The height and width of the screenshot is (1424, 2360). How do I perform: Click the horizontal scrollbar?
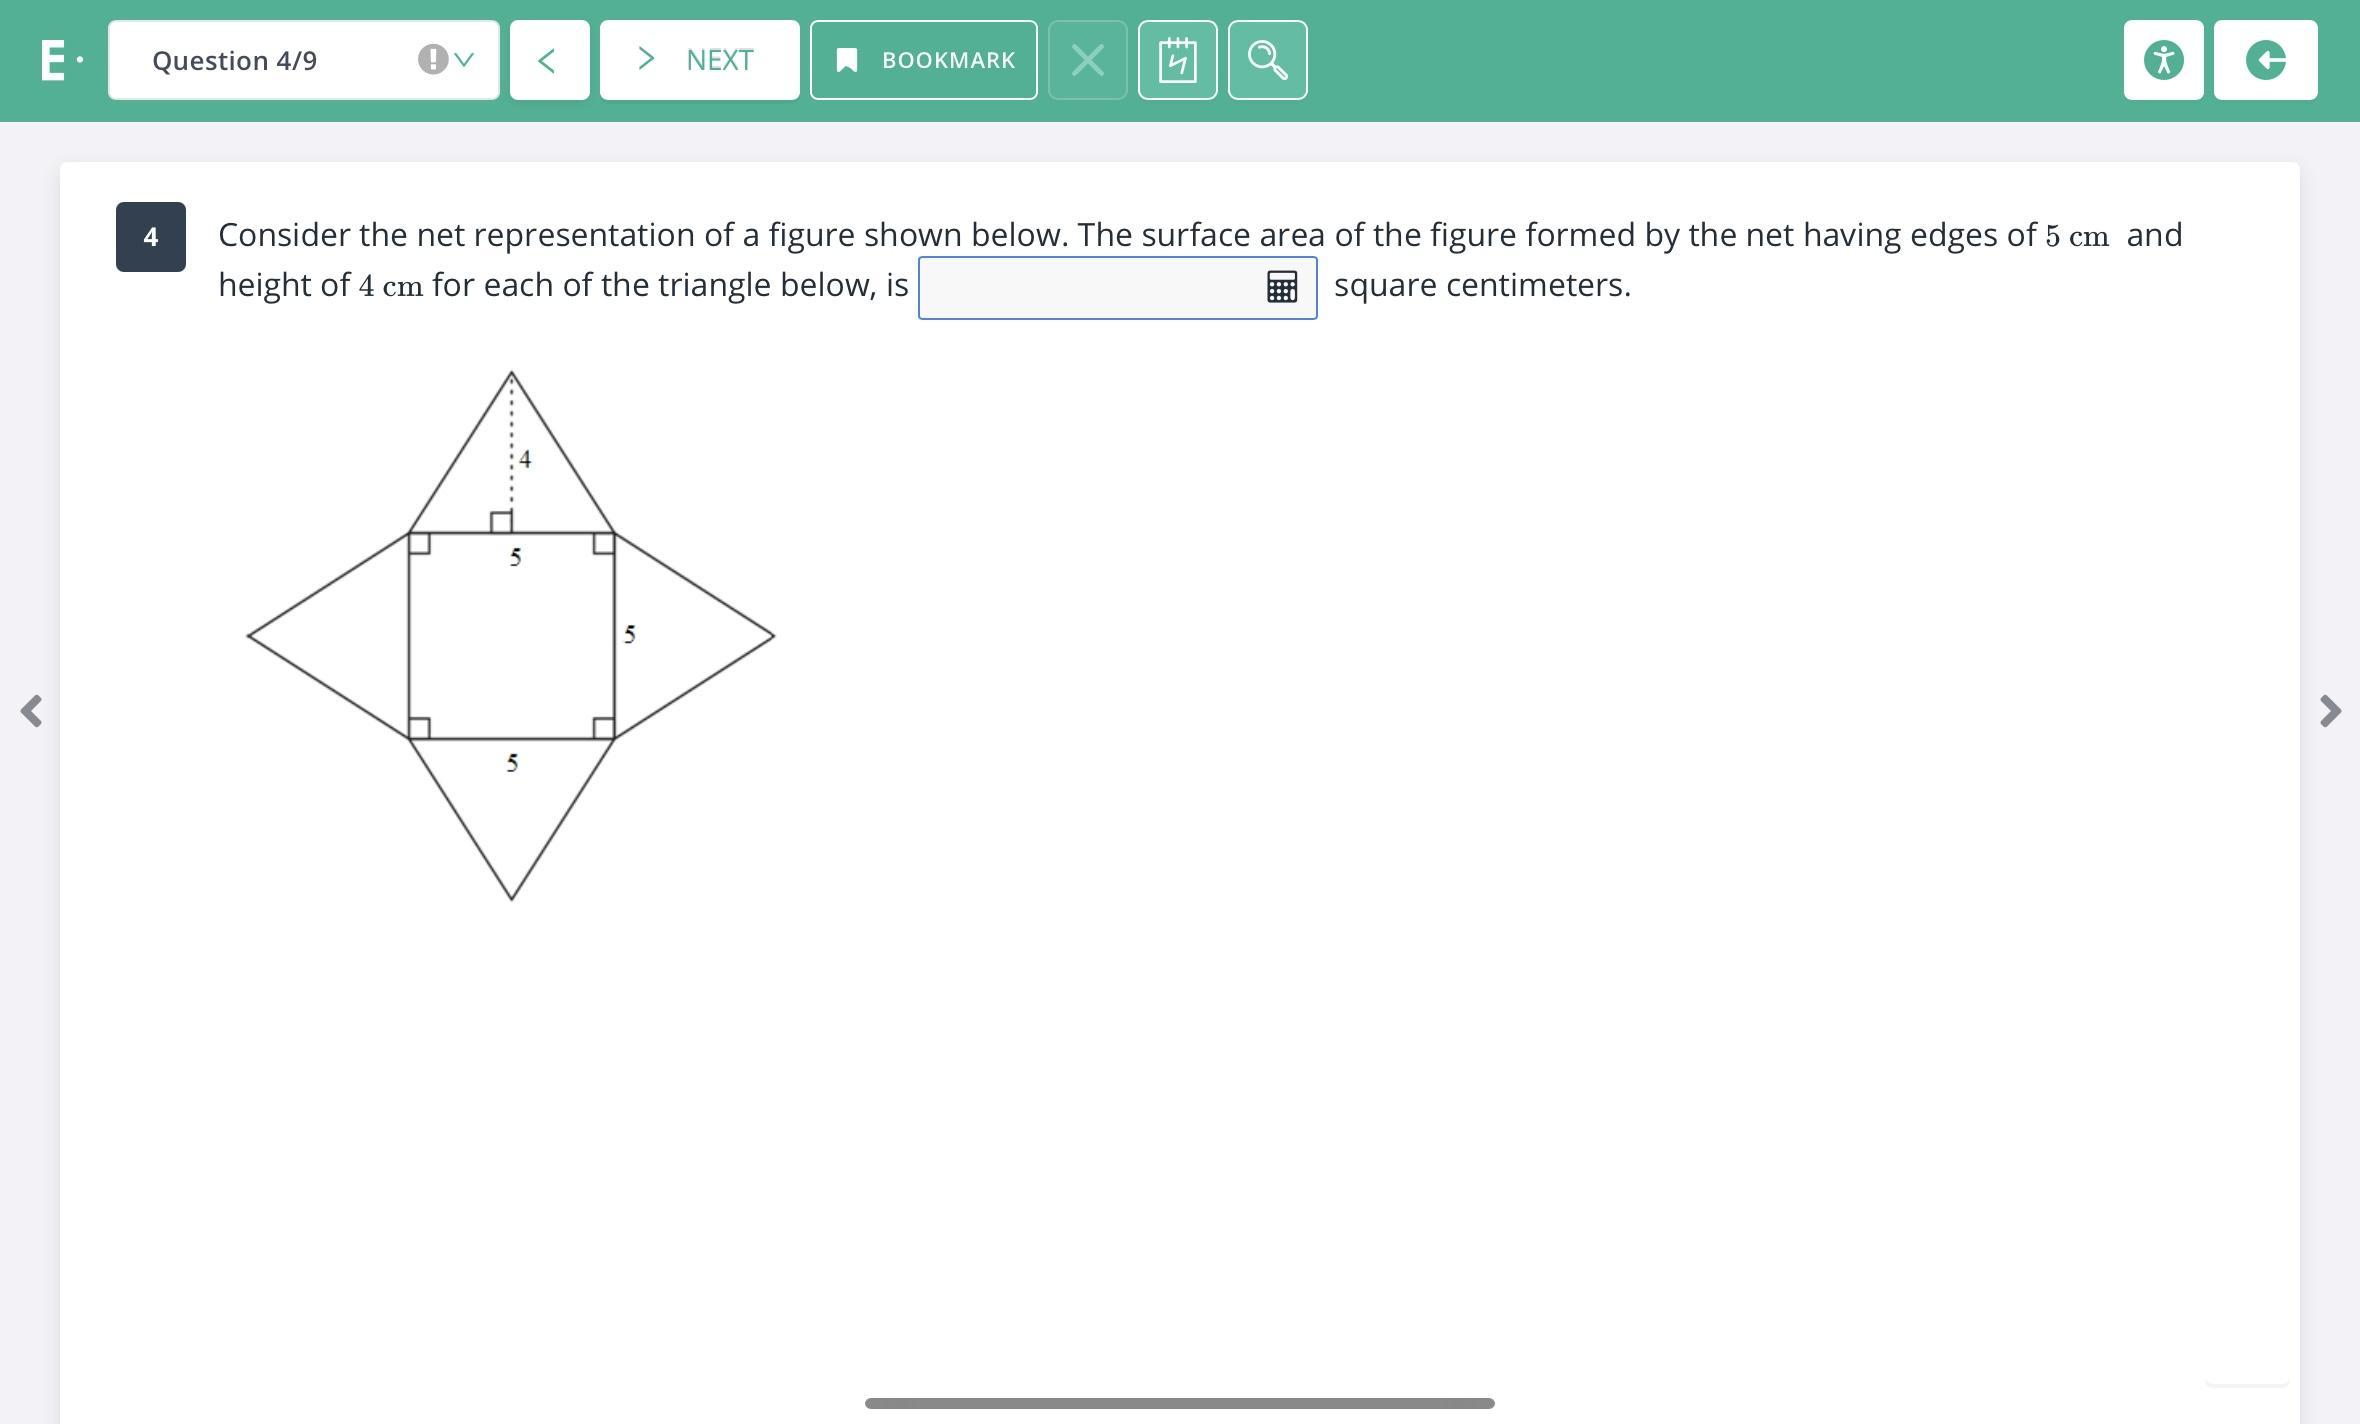1179,1403
